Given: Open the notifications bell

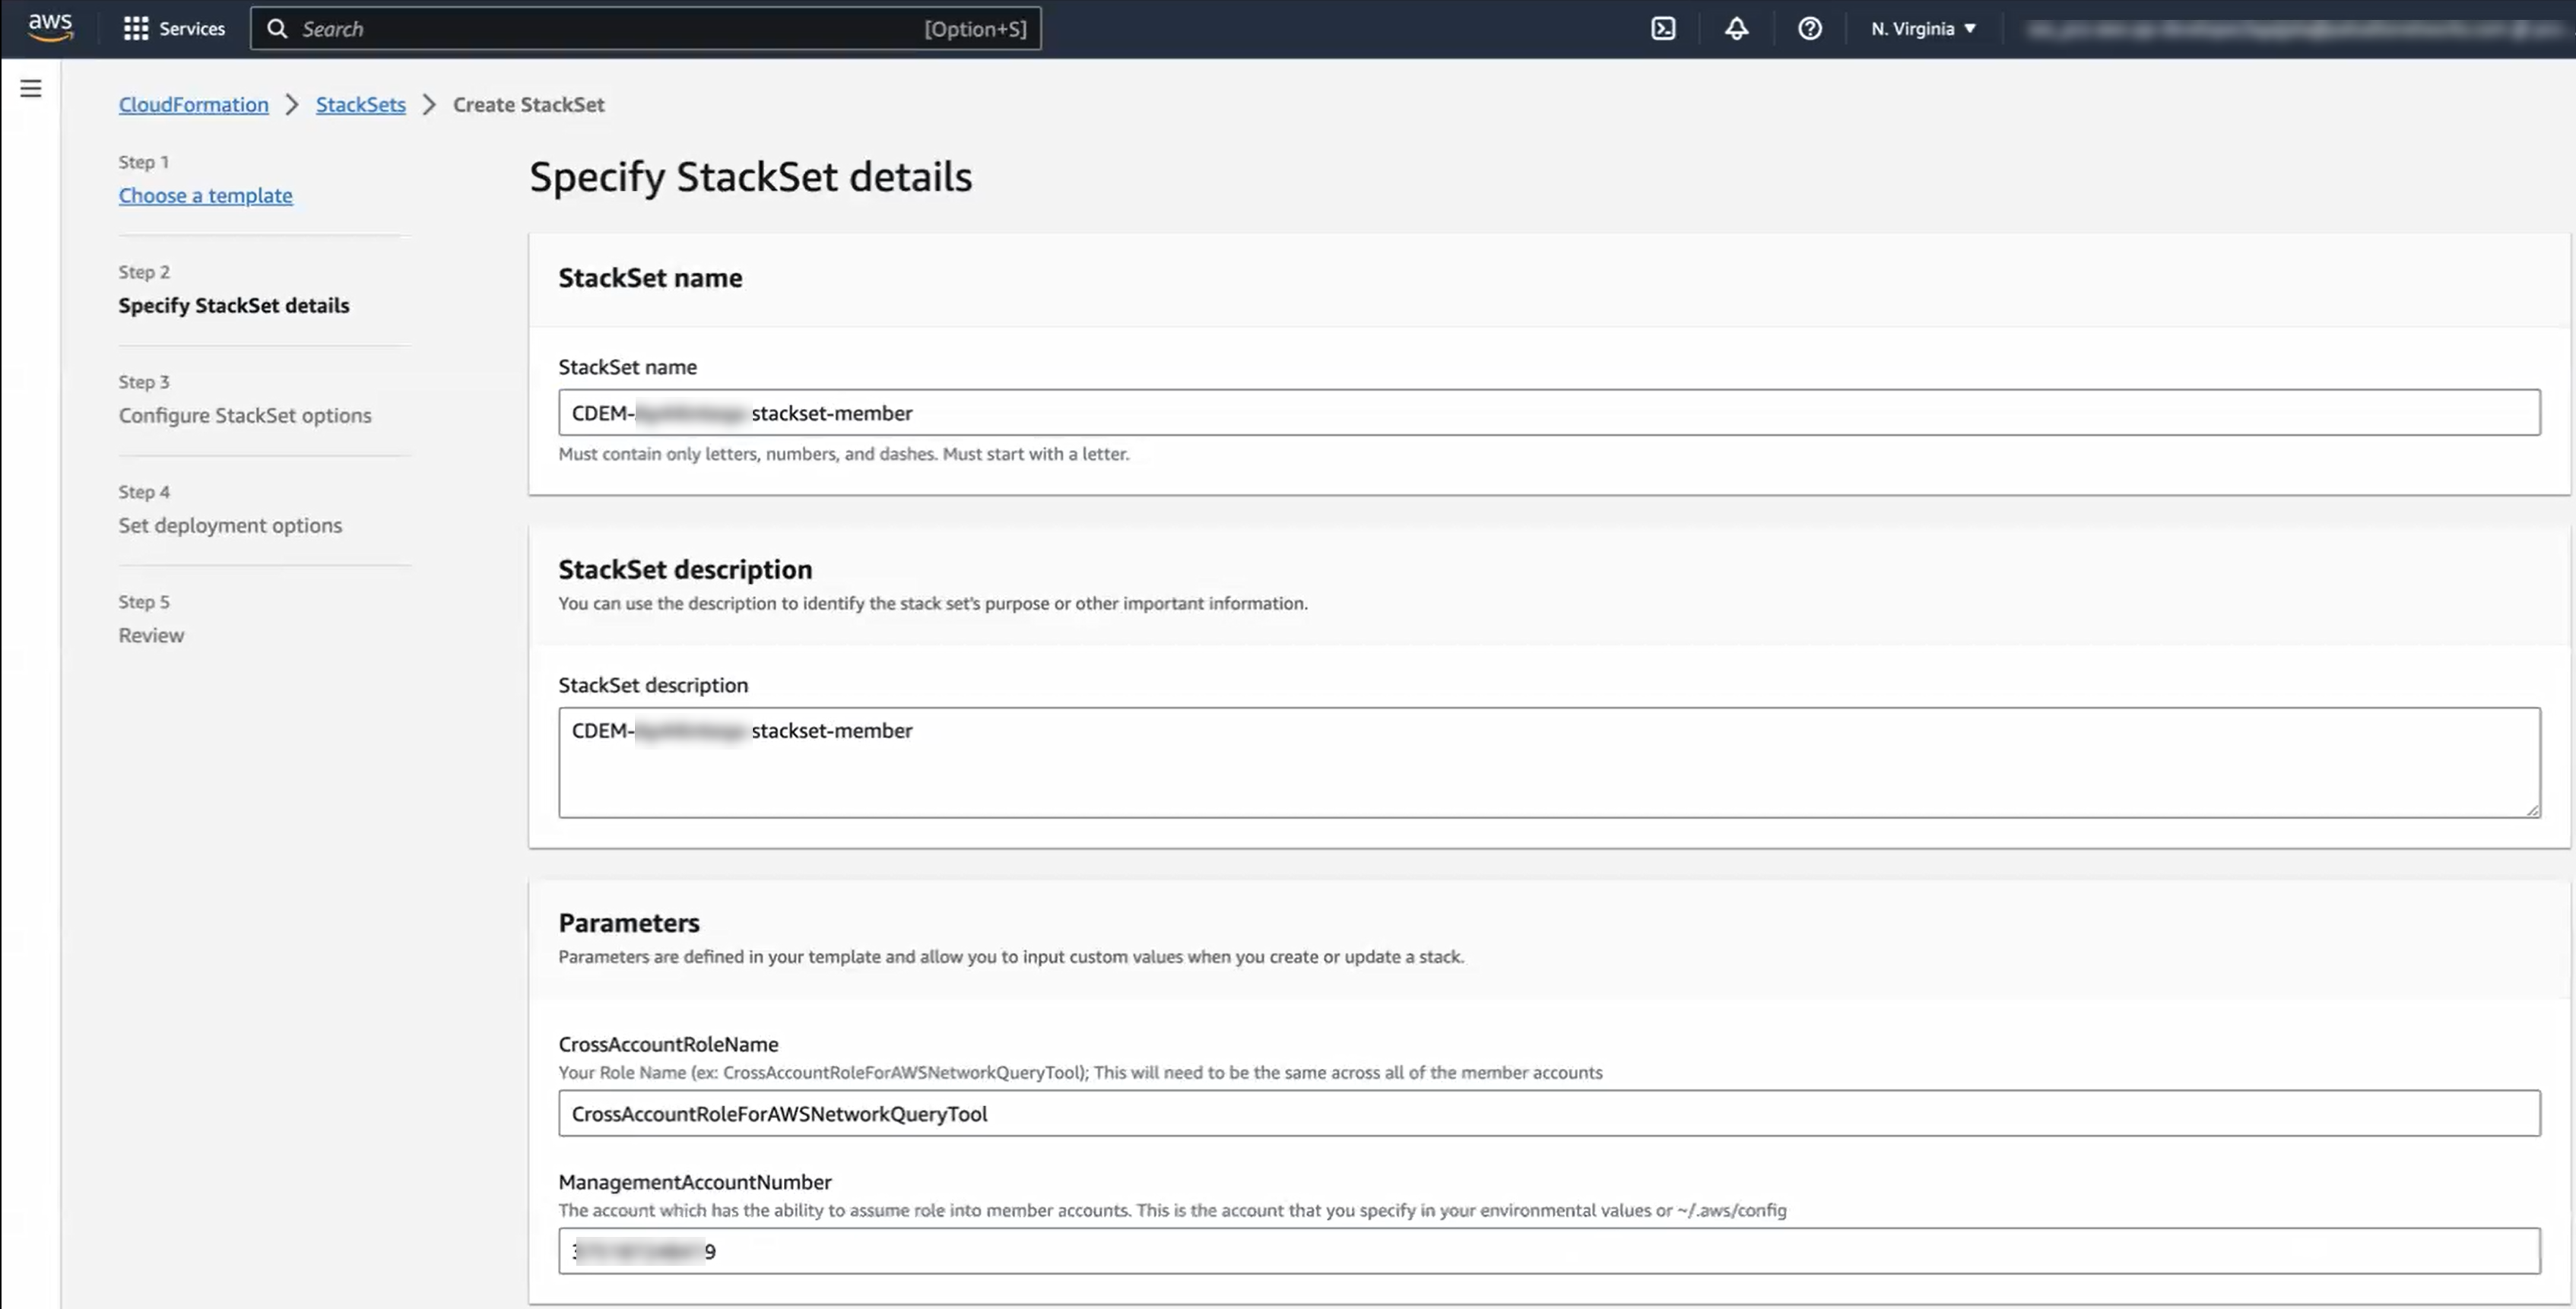Looking at the screenshot, I should click(x=1736, y=28).
